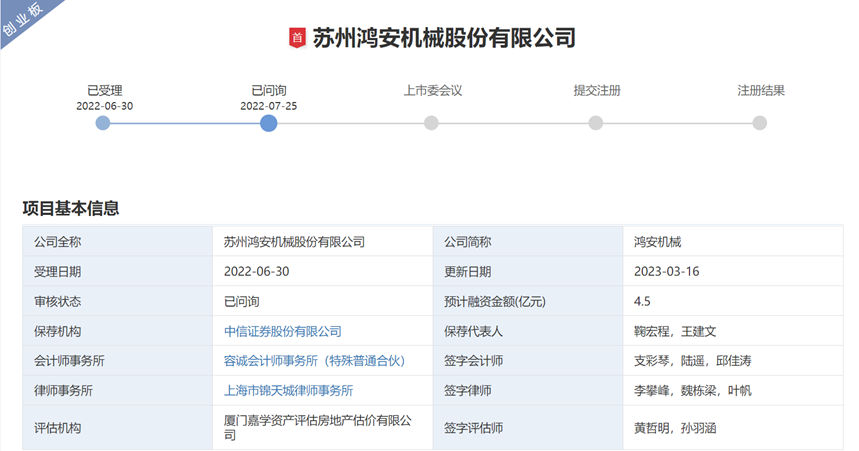859x451 pixels.
Task: Click the 项目基本信息 section heading
Action: [71, 208]
